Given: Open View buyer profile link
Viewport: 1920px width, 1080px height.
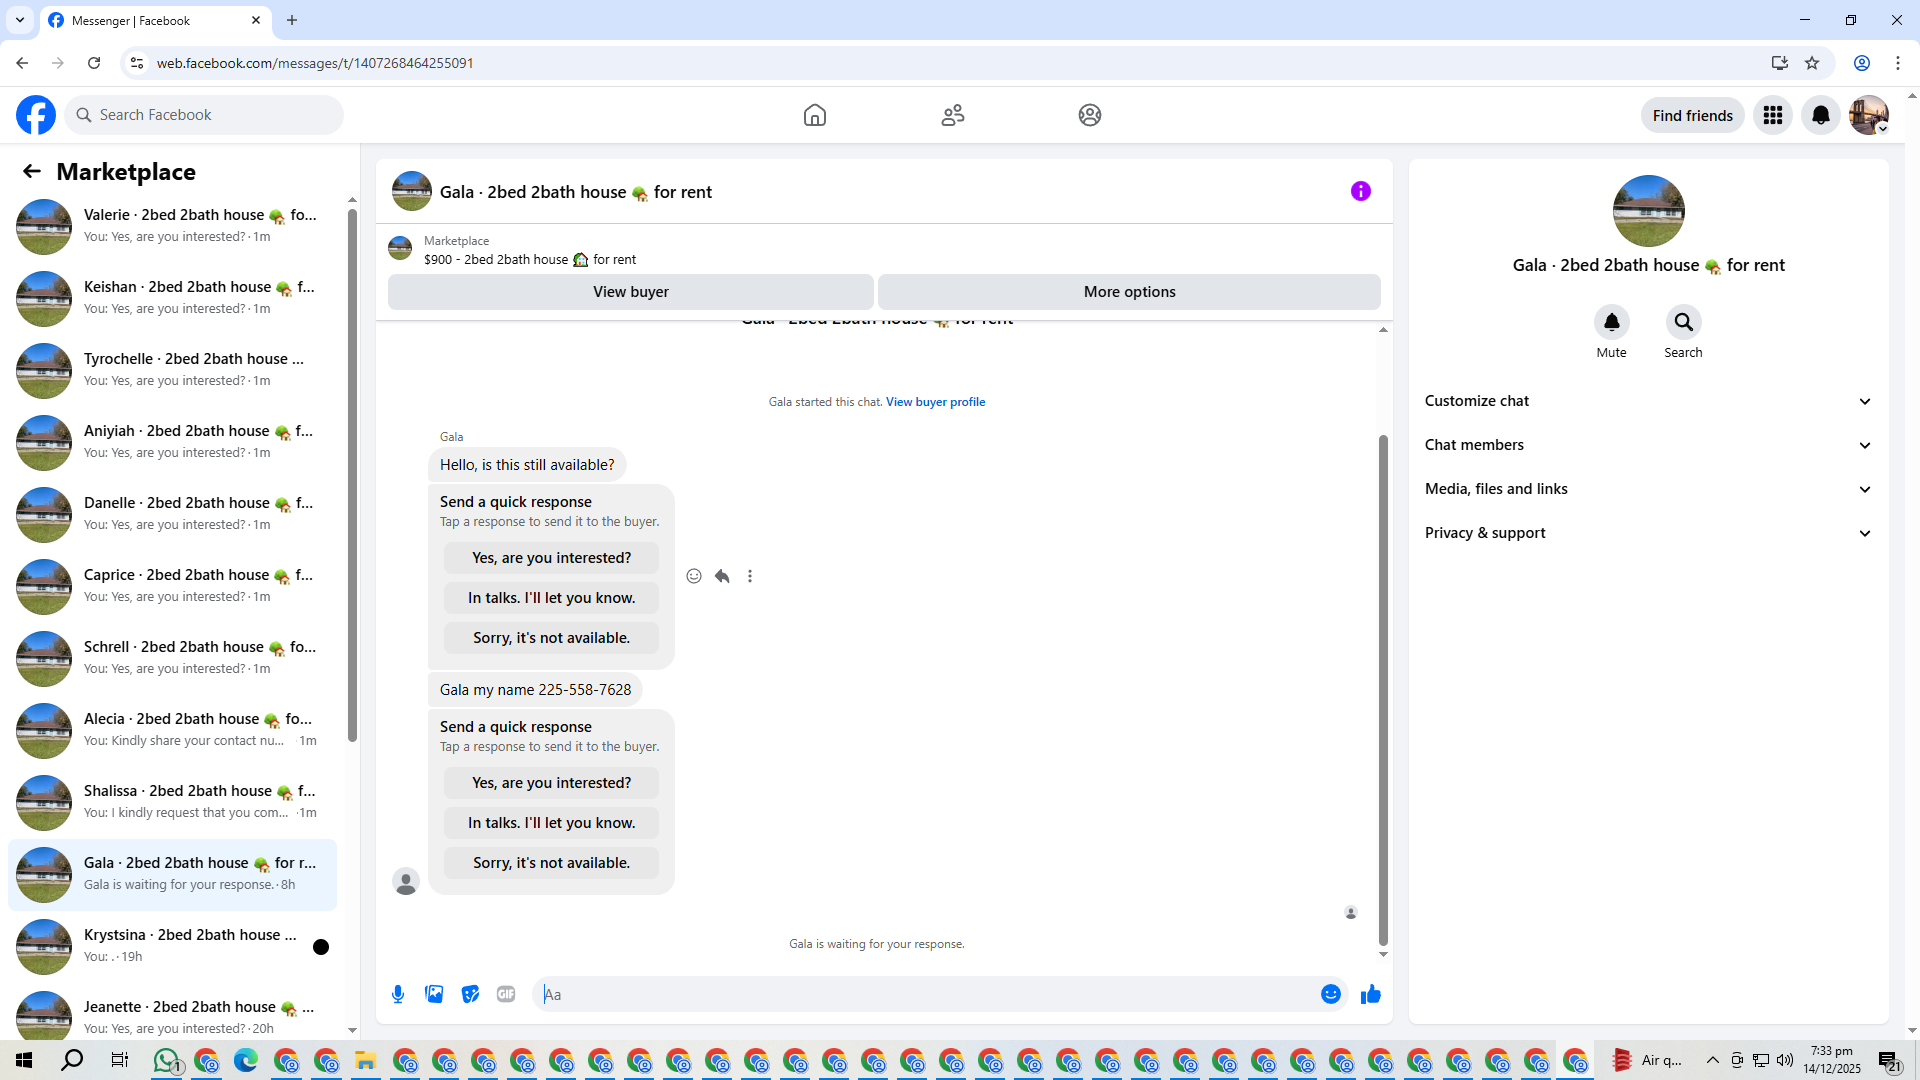Looking at the screenshot, I should (935, 402).
